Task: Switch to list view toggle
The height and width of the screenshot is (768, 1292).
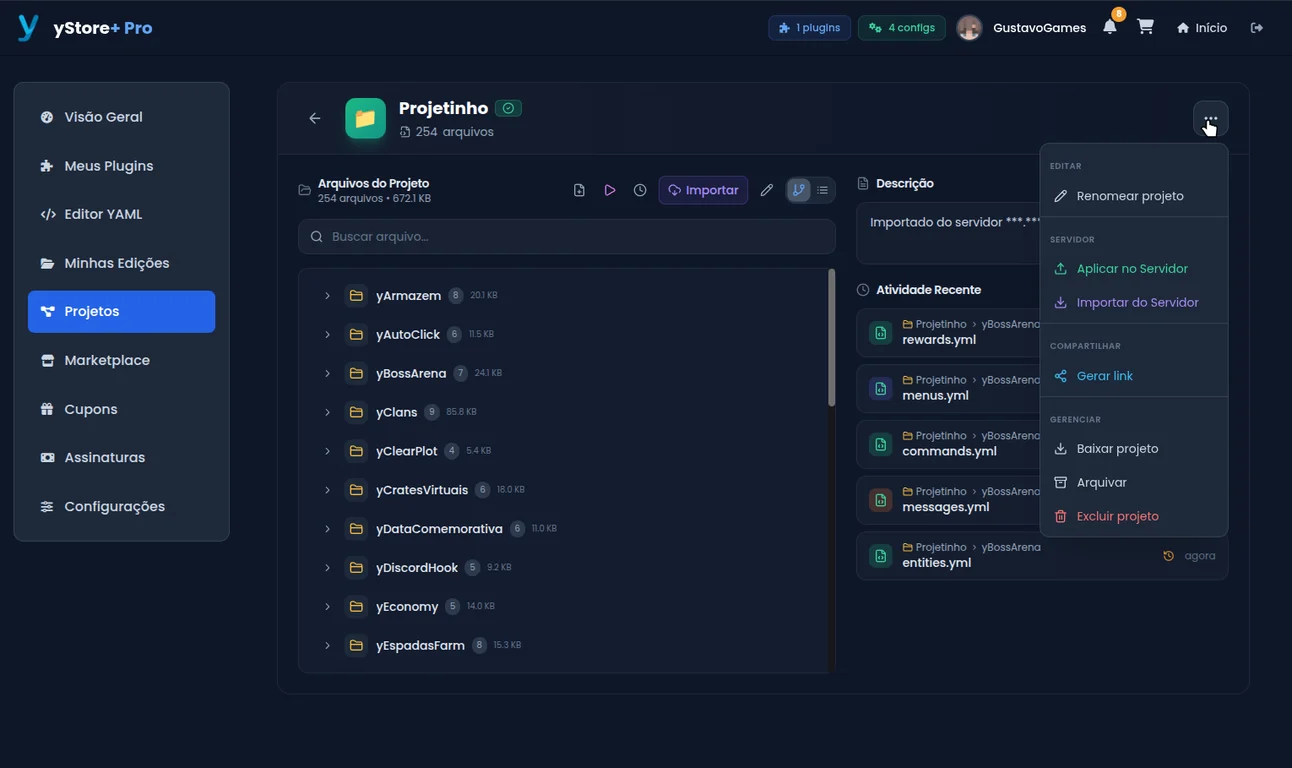Action: [x=822, y=190]
